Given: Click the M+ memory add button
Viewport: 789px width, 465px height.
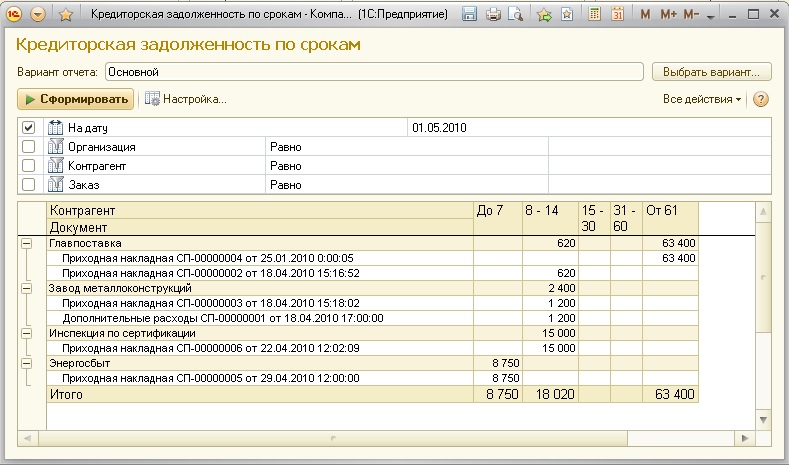Looking at the screenshot, I should tap(668, 15).
